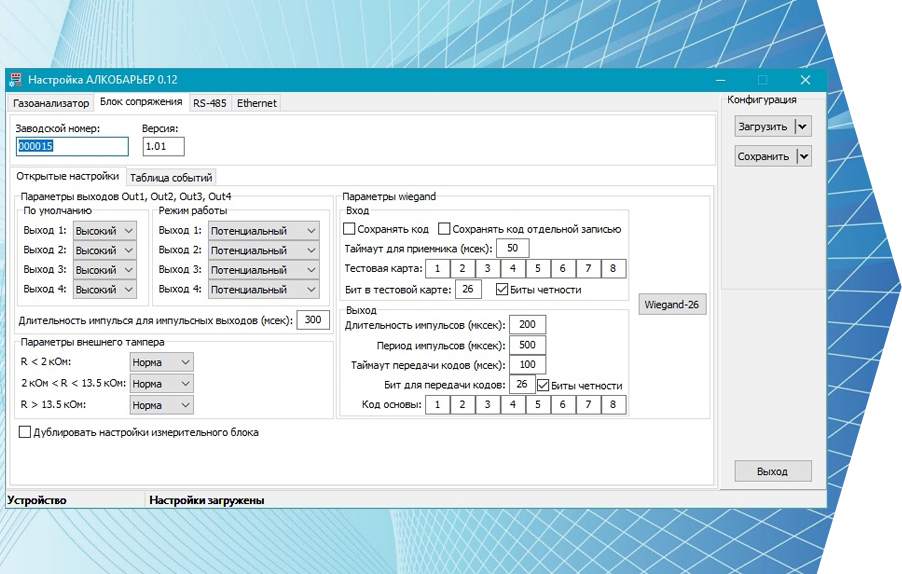
Task: Click Код основы byte cell 8
Action: tap(613, 404)
